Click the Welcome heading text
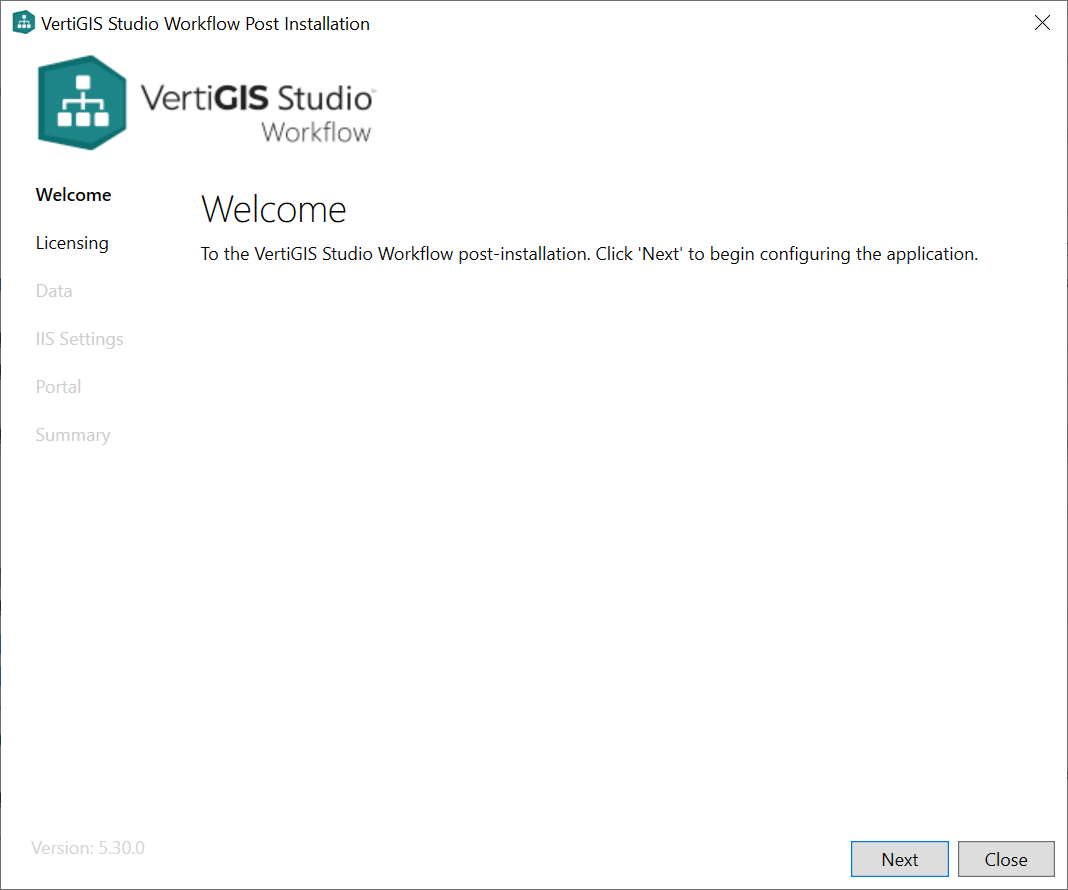The width and height of the screenshot is (1068, 890). coord(273,210)
